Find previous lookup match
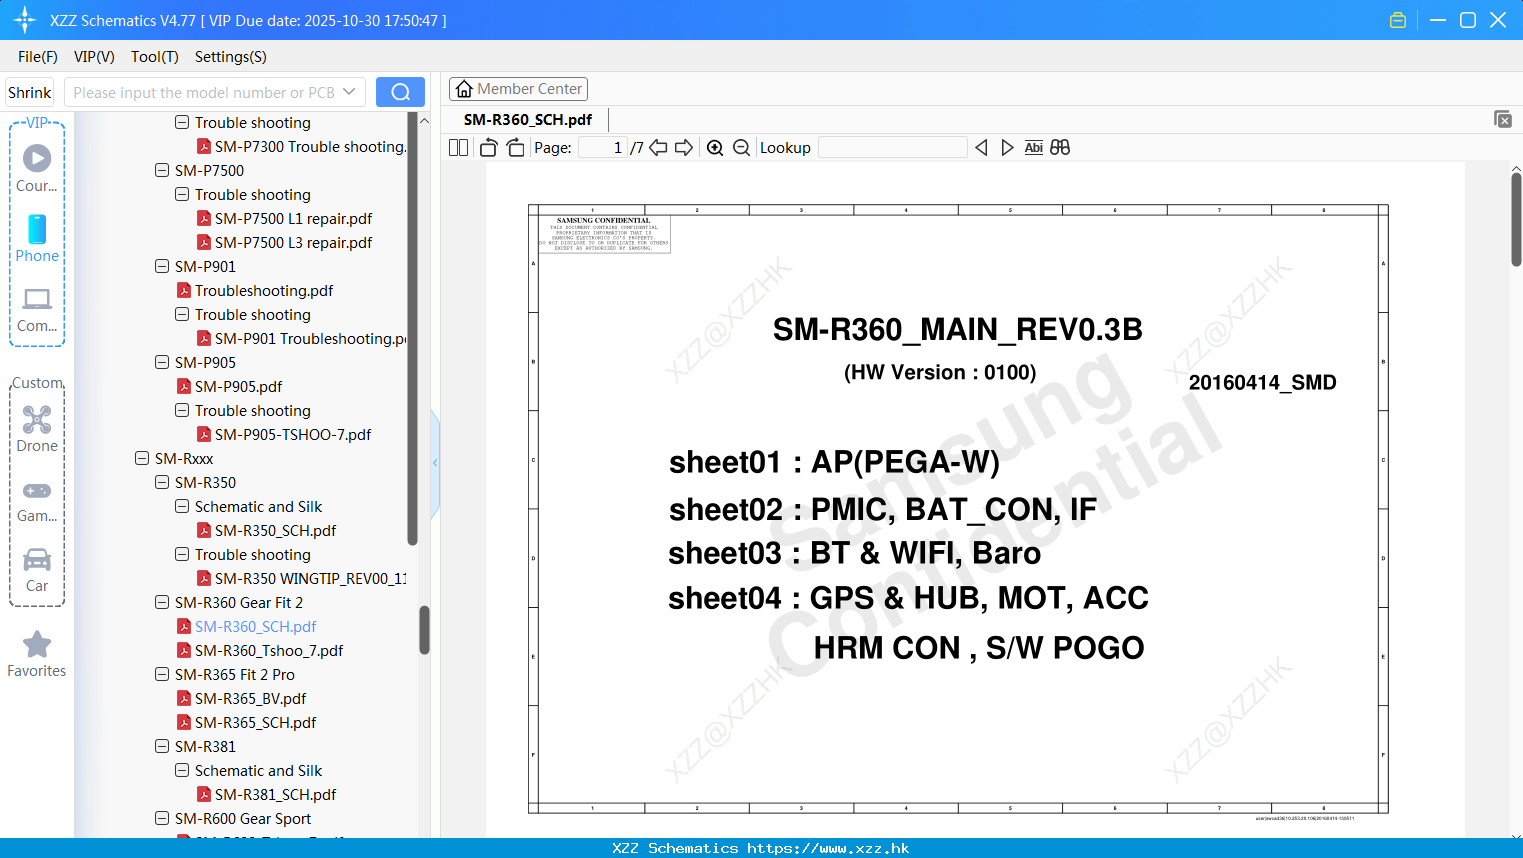1523x858 pixels. tap(981, 148)
